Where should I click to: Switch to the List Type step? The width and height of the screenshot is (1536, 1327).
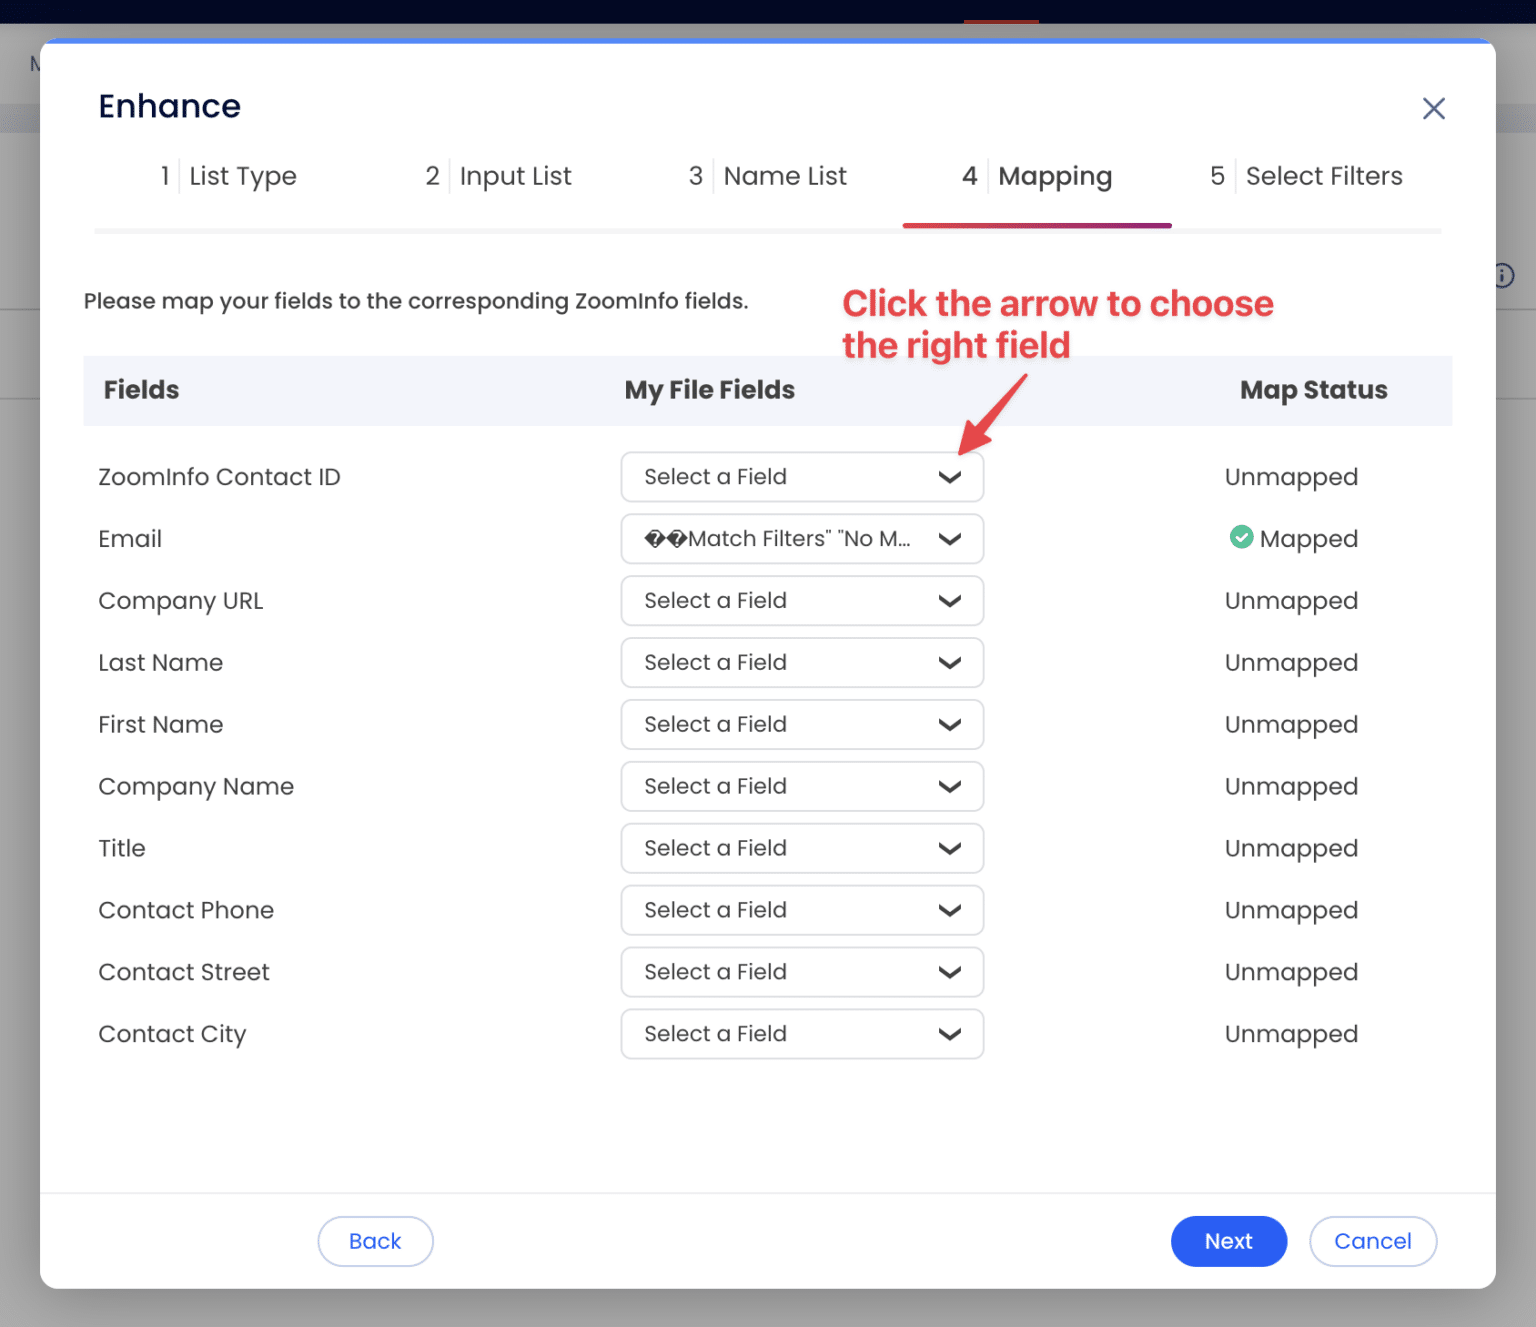[242, 176]
